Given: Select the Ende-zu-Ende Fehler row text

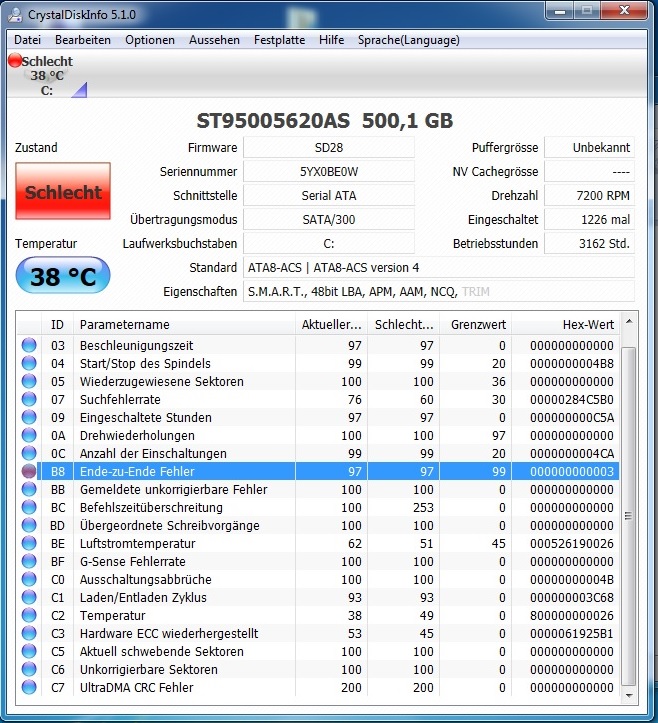Looking at the screenshot, I should click(137, 471).
